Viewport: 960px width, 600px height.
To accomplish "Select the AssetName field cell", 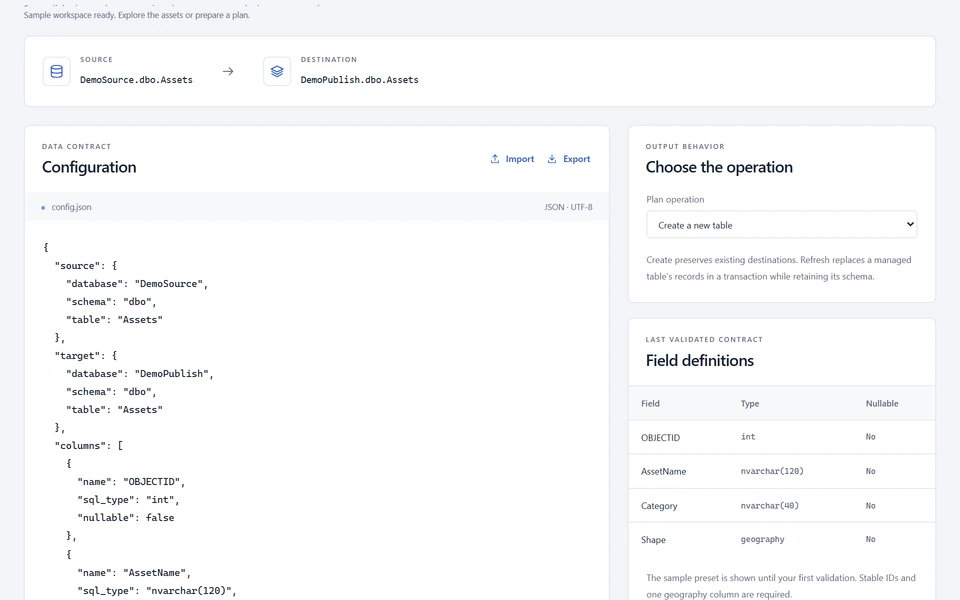I will [664, 471].
